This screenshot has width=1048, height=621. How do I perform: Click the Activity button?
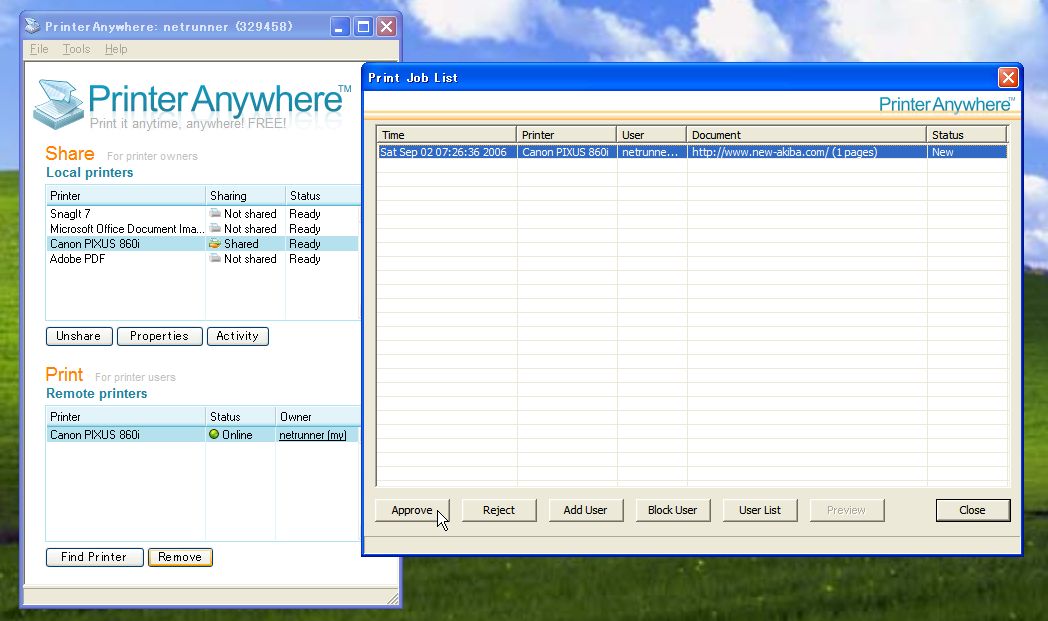238,336
